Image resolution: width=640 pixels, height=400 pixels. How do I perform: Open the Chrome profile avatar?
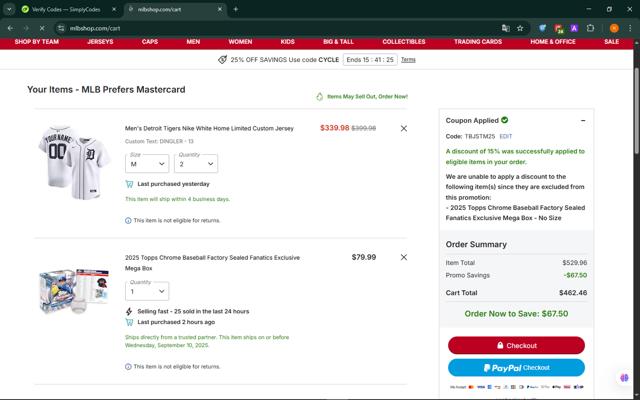pyautogui.click(x=614, y=28)
